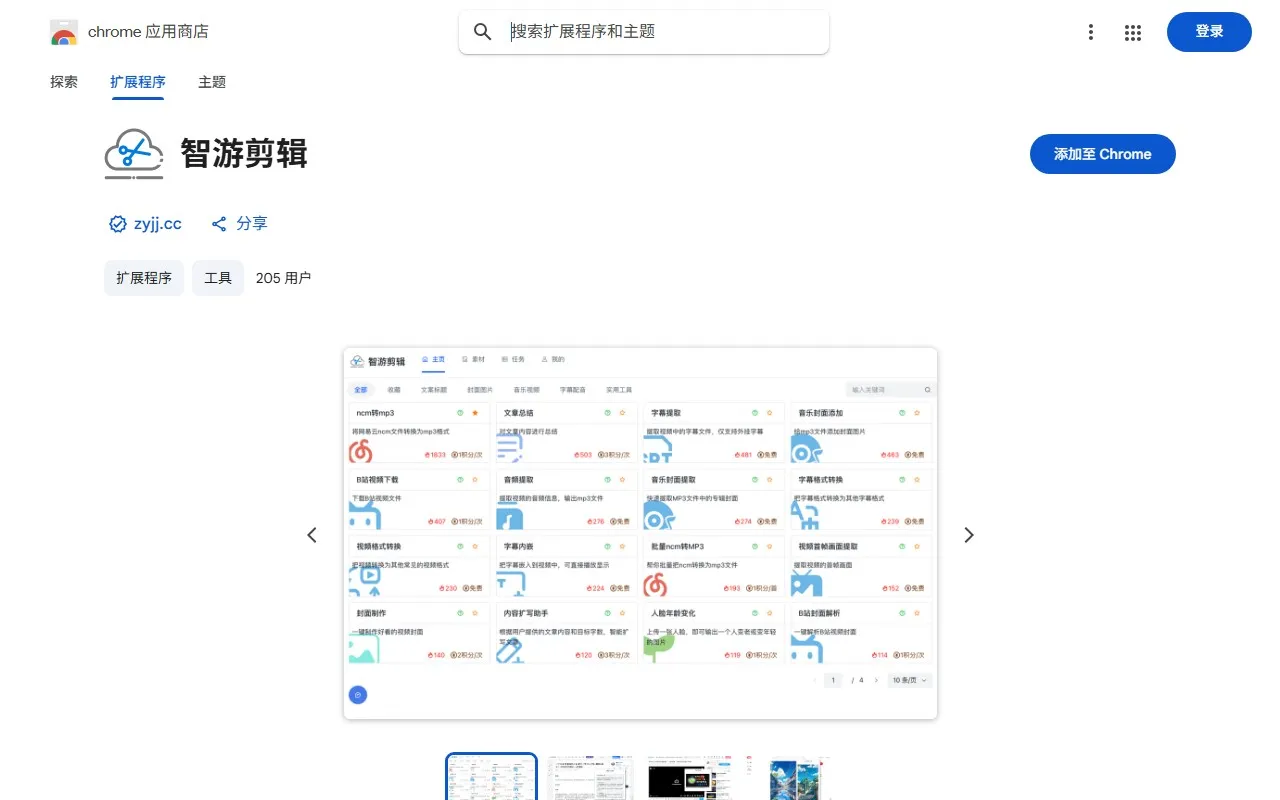Open the zyjj.cc website link

(157, 224)
